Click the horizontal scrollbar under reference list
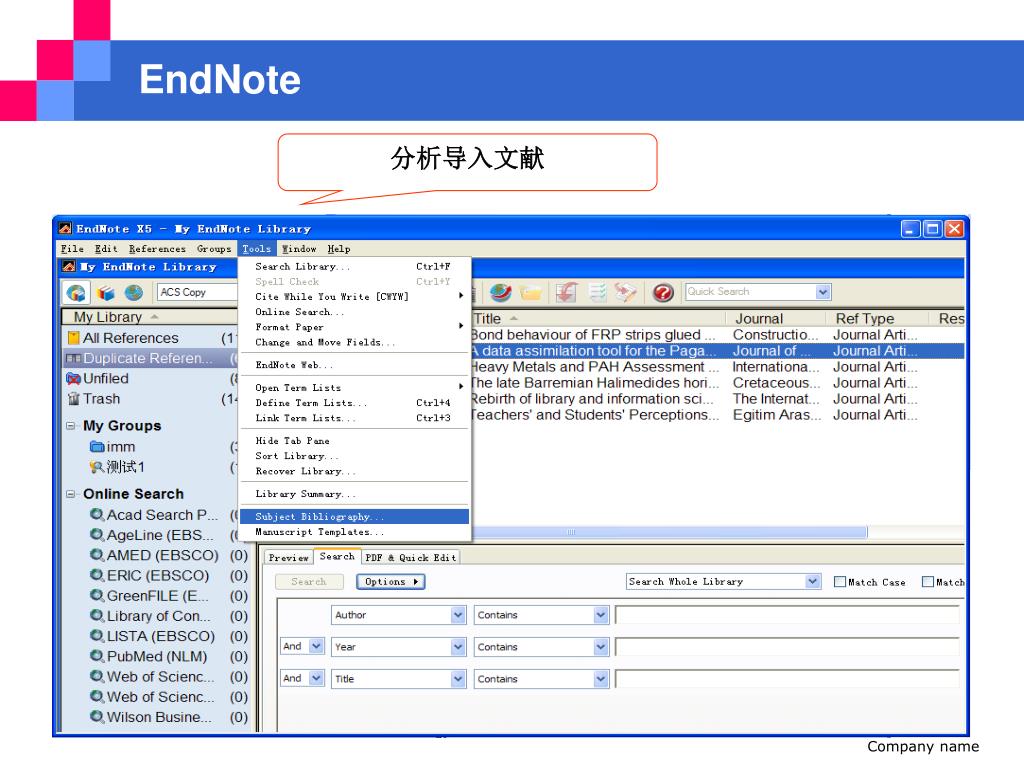 669,532
